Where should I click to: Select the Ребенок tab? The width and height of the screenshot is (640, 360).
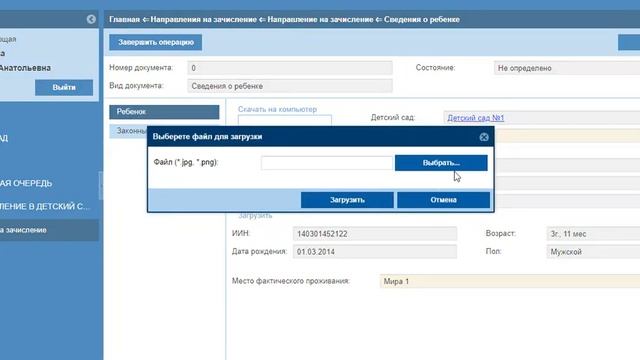click(164, 112)
